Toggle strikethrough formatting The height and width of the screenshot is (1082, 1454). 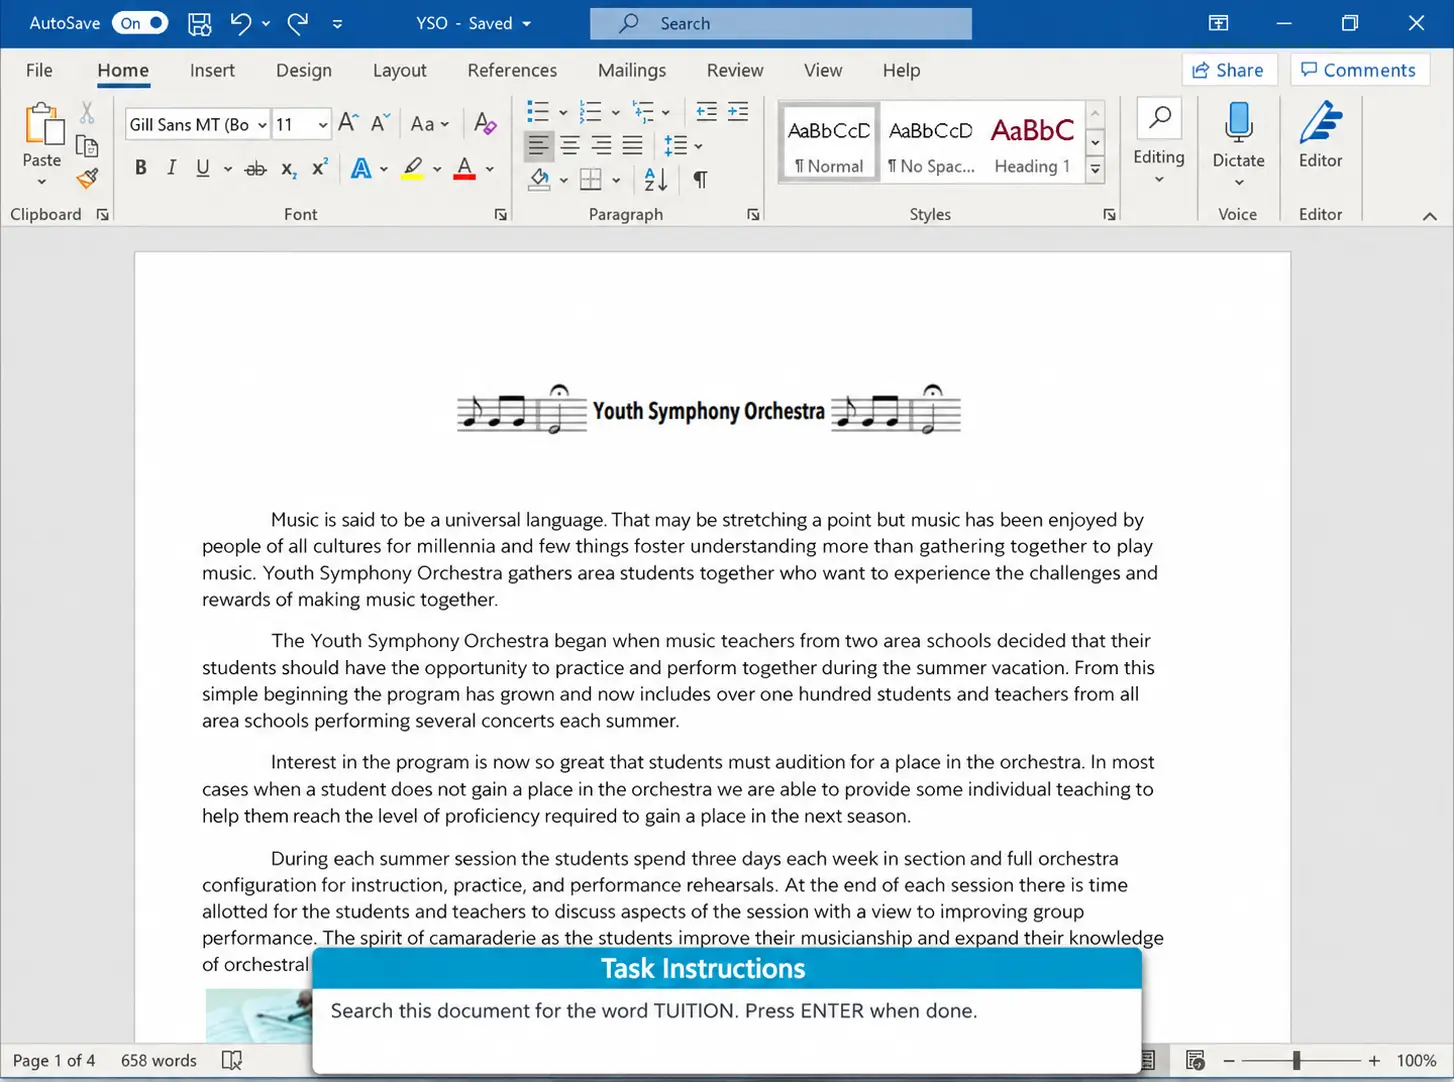tap(256, 169)
